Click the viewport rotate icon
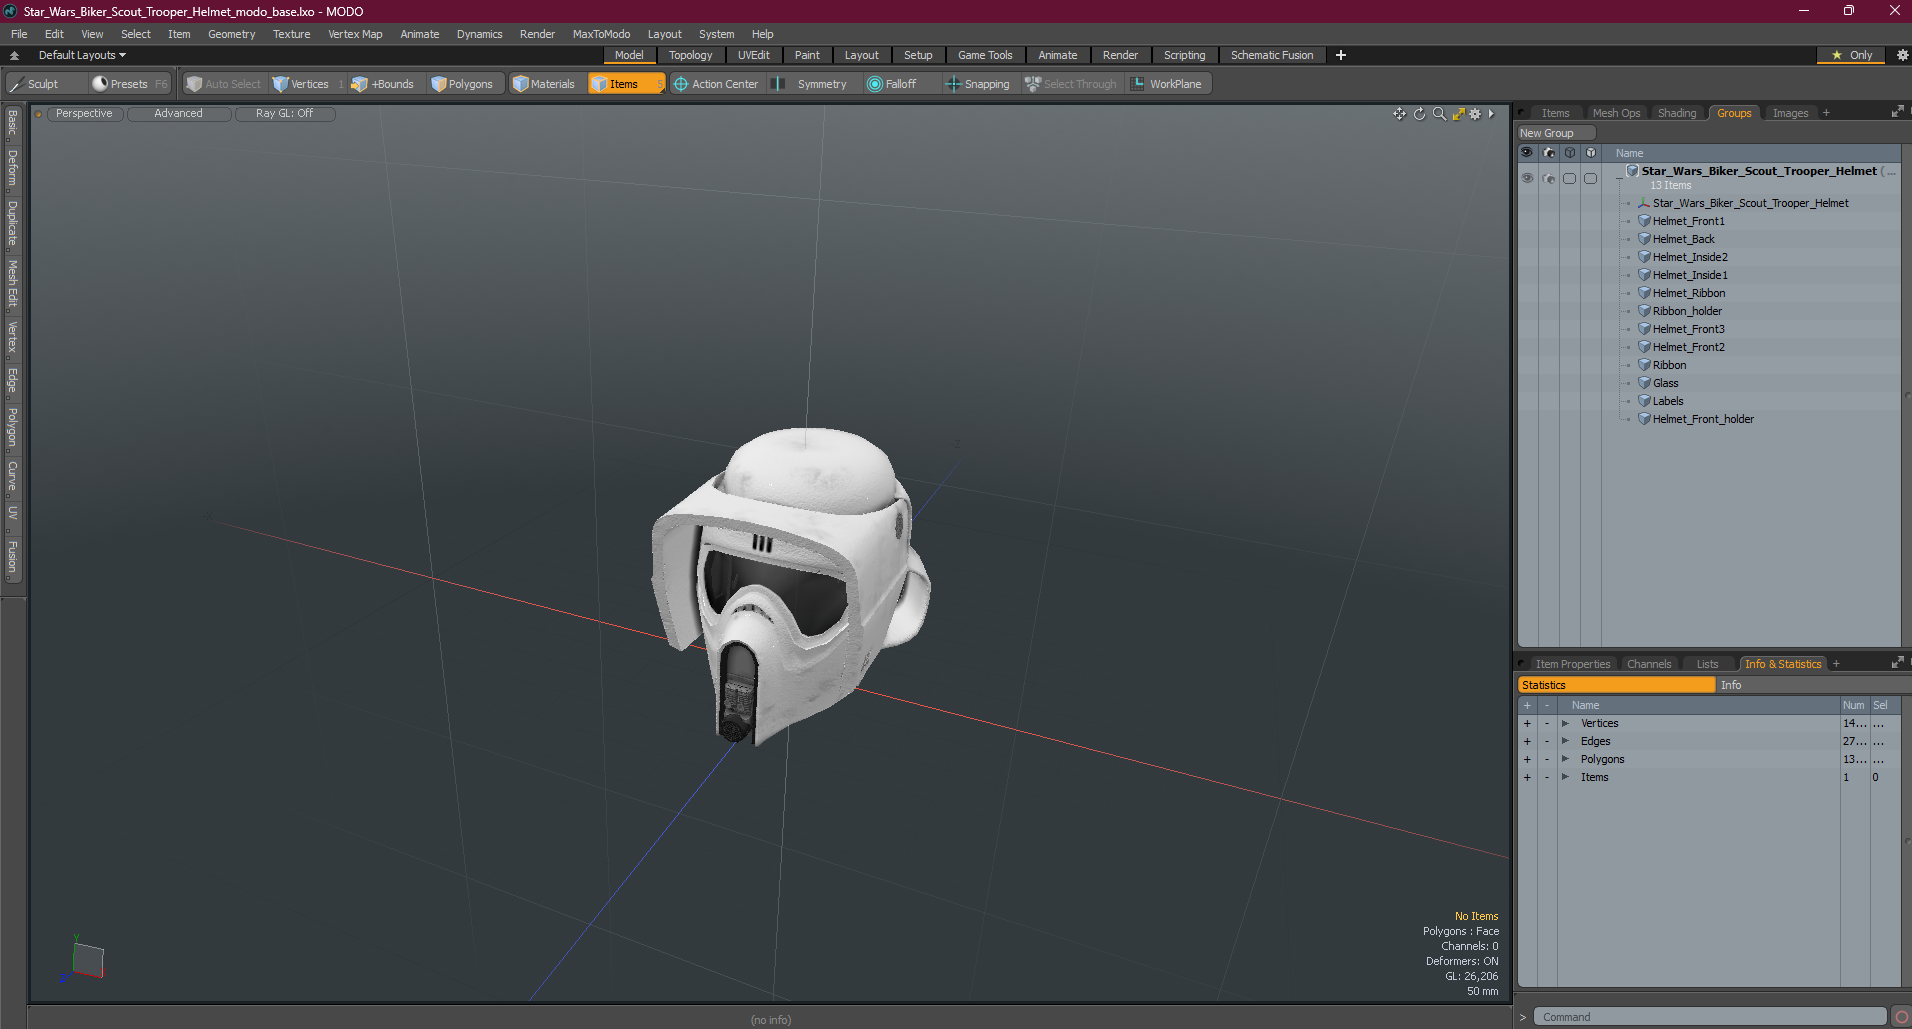1912x1029 pixels. (x=1419, y=114)
